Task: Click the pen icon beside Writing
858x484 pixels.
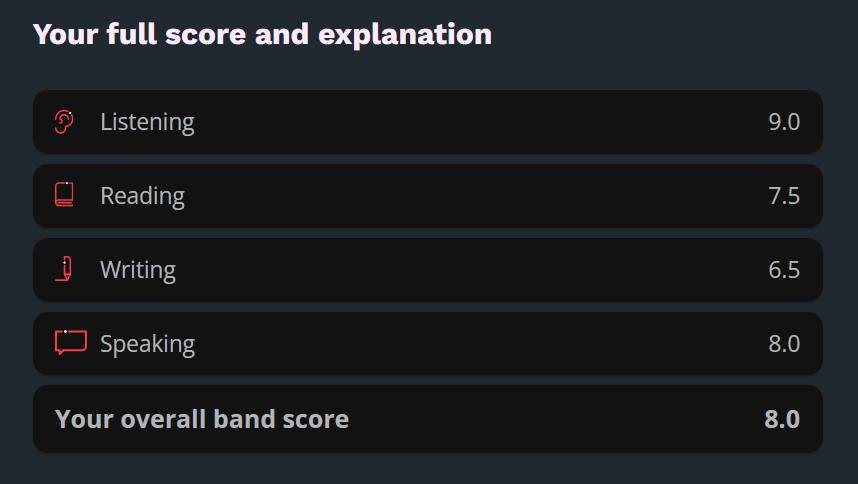Action: [65, 269]
